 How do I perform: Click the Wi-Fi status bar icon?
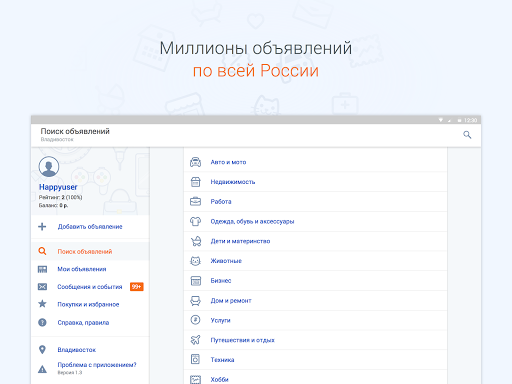[441, 120]
